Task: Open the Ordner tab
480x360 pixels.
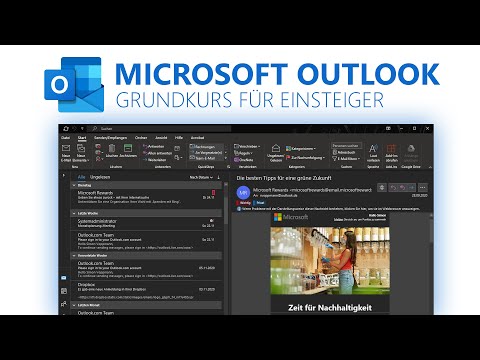Action: 141,138
